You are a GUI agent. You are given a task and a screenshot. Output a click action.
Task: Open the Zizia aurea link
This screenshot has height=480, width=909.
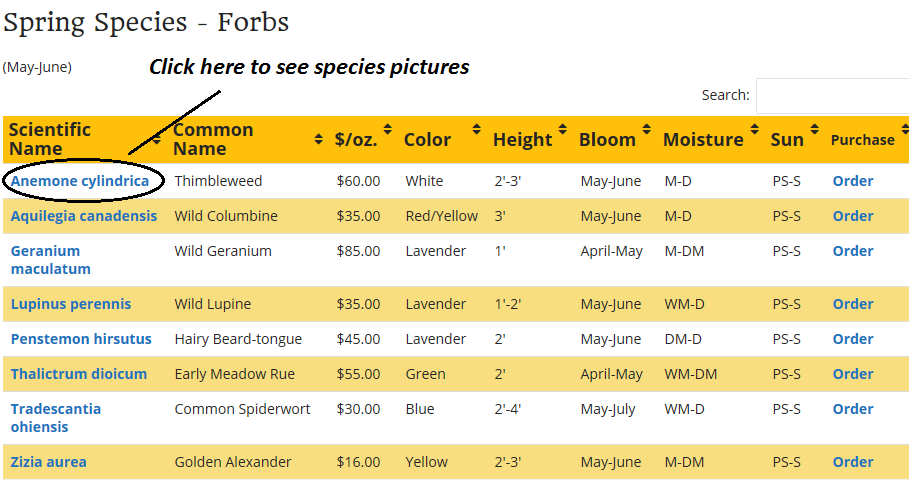(x=49, y=462)
